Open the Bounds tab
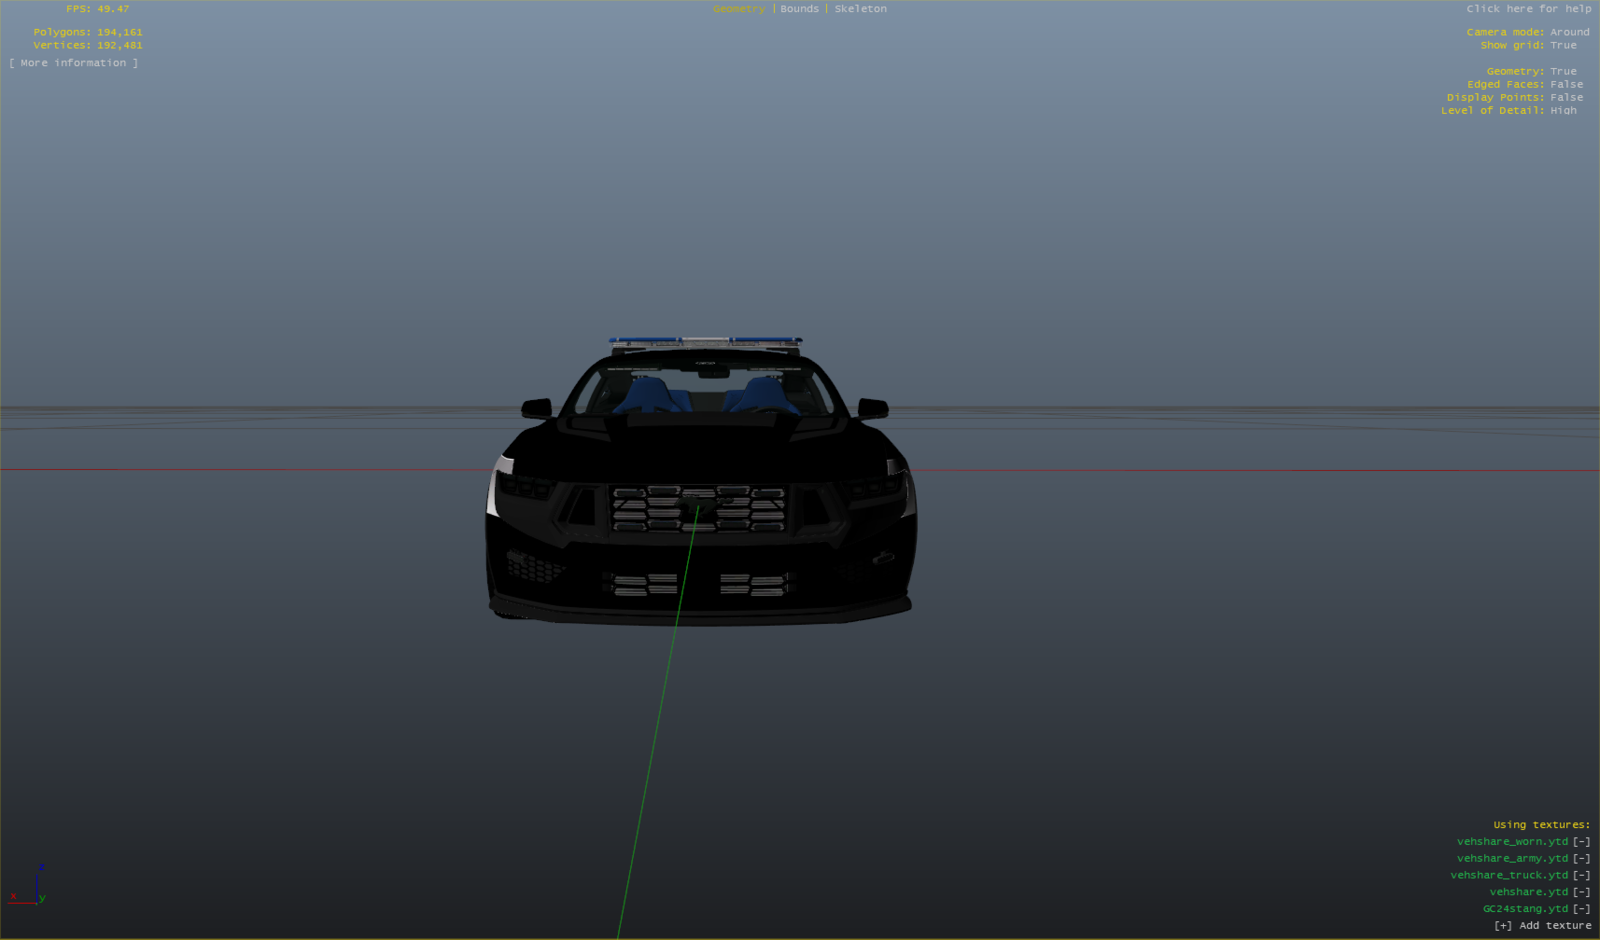The width and height of the screenshot is (1600, 940). (799, 9)
